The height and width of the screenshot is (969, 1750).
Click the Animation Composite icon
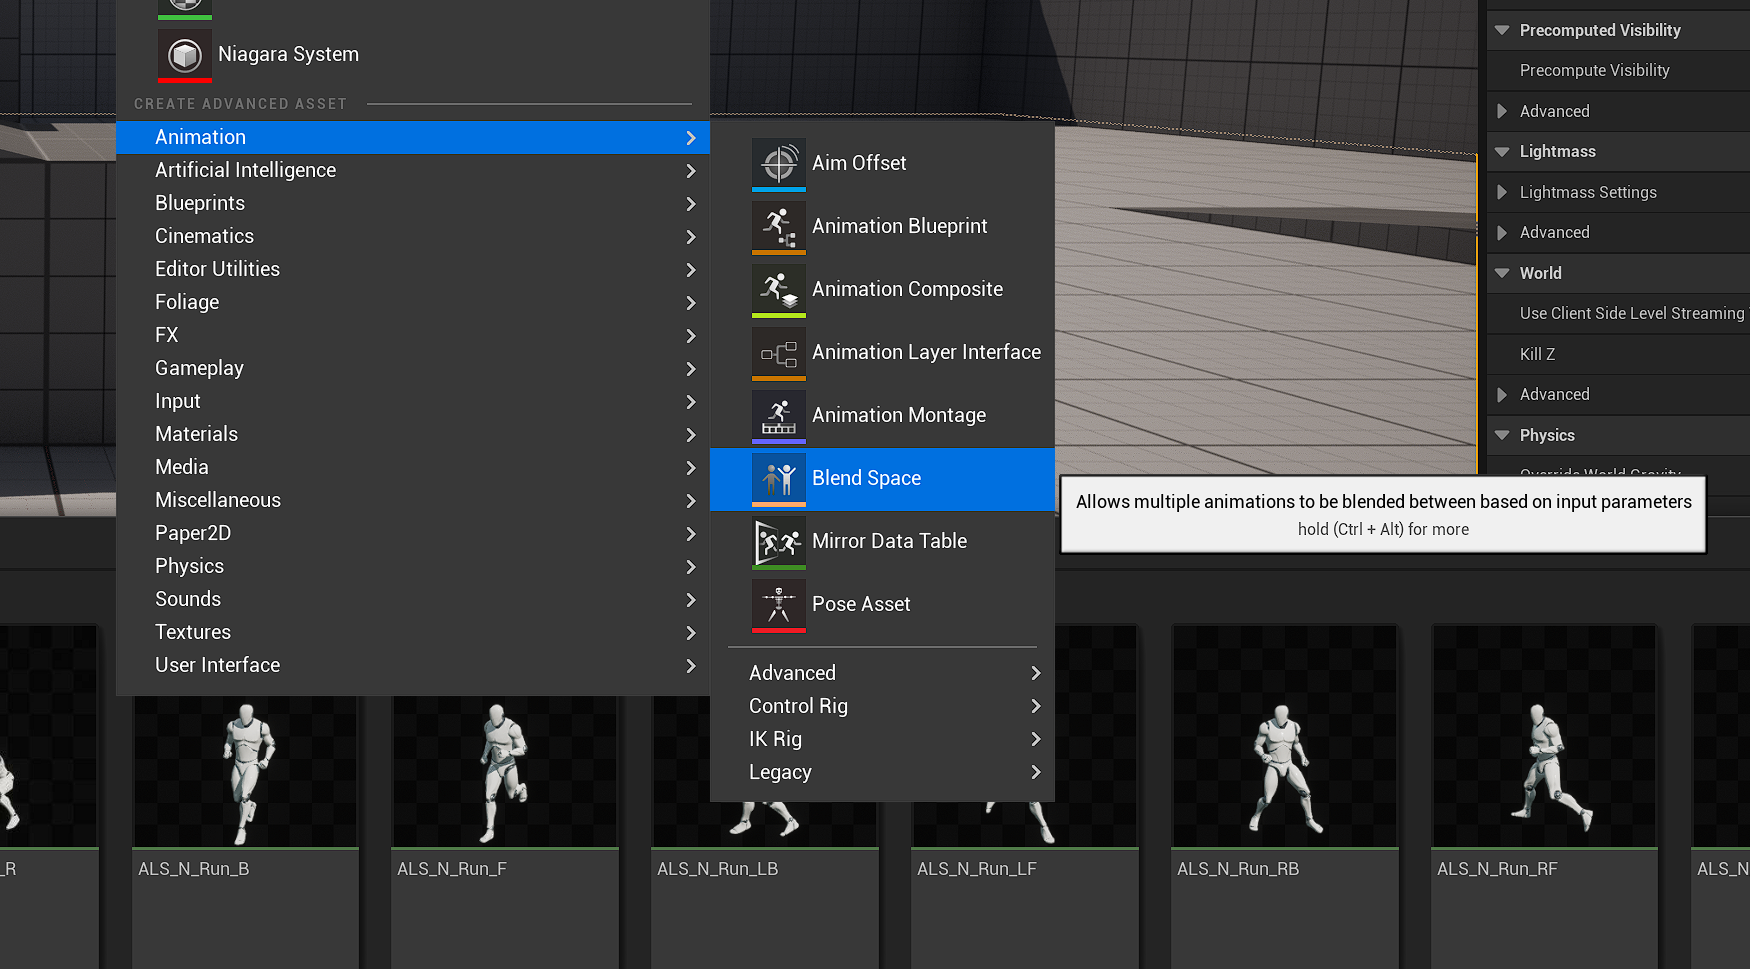(778, 290)
